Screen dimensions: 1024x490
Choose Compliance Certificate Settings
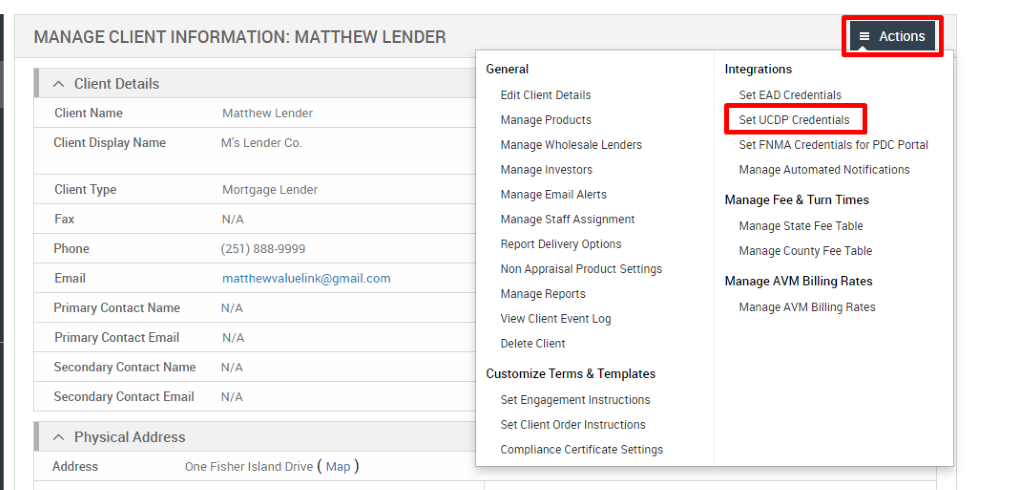(581, 449)
